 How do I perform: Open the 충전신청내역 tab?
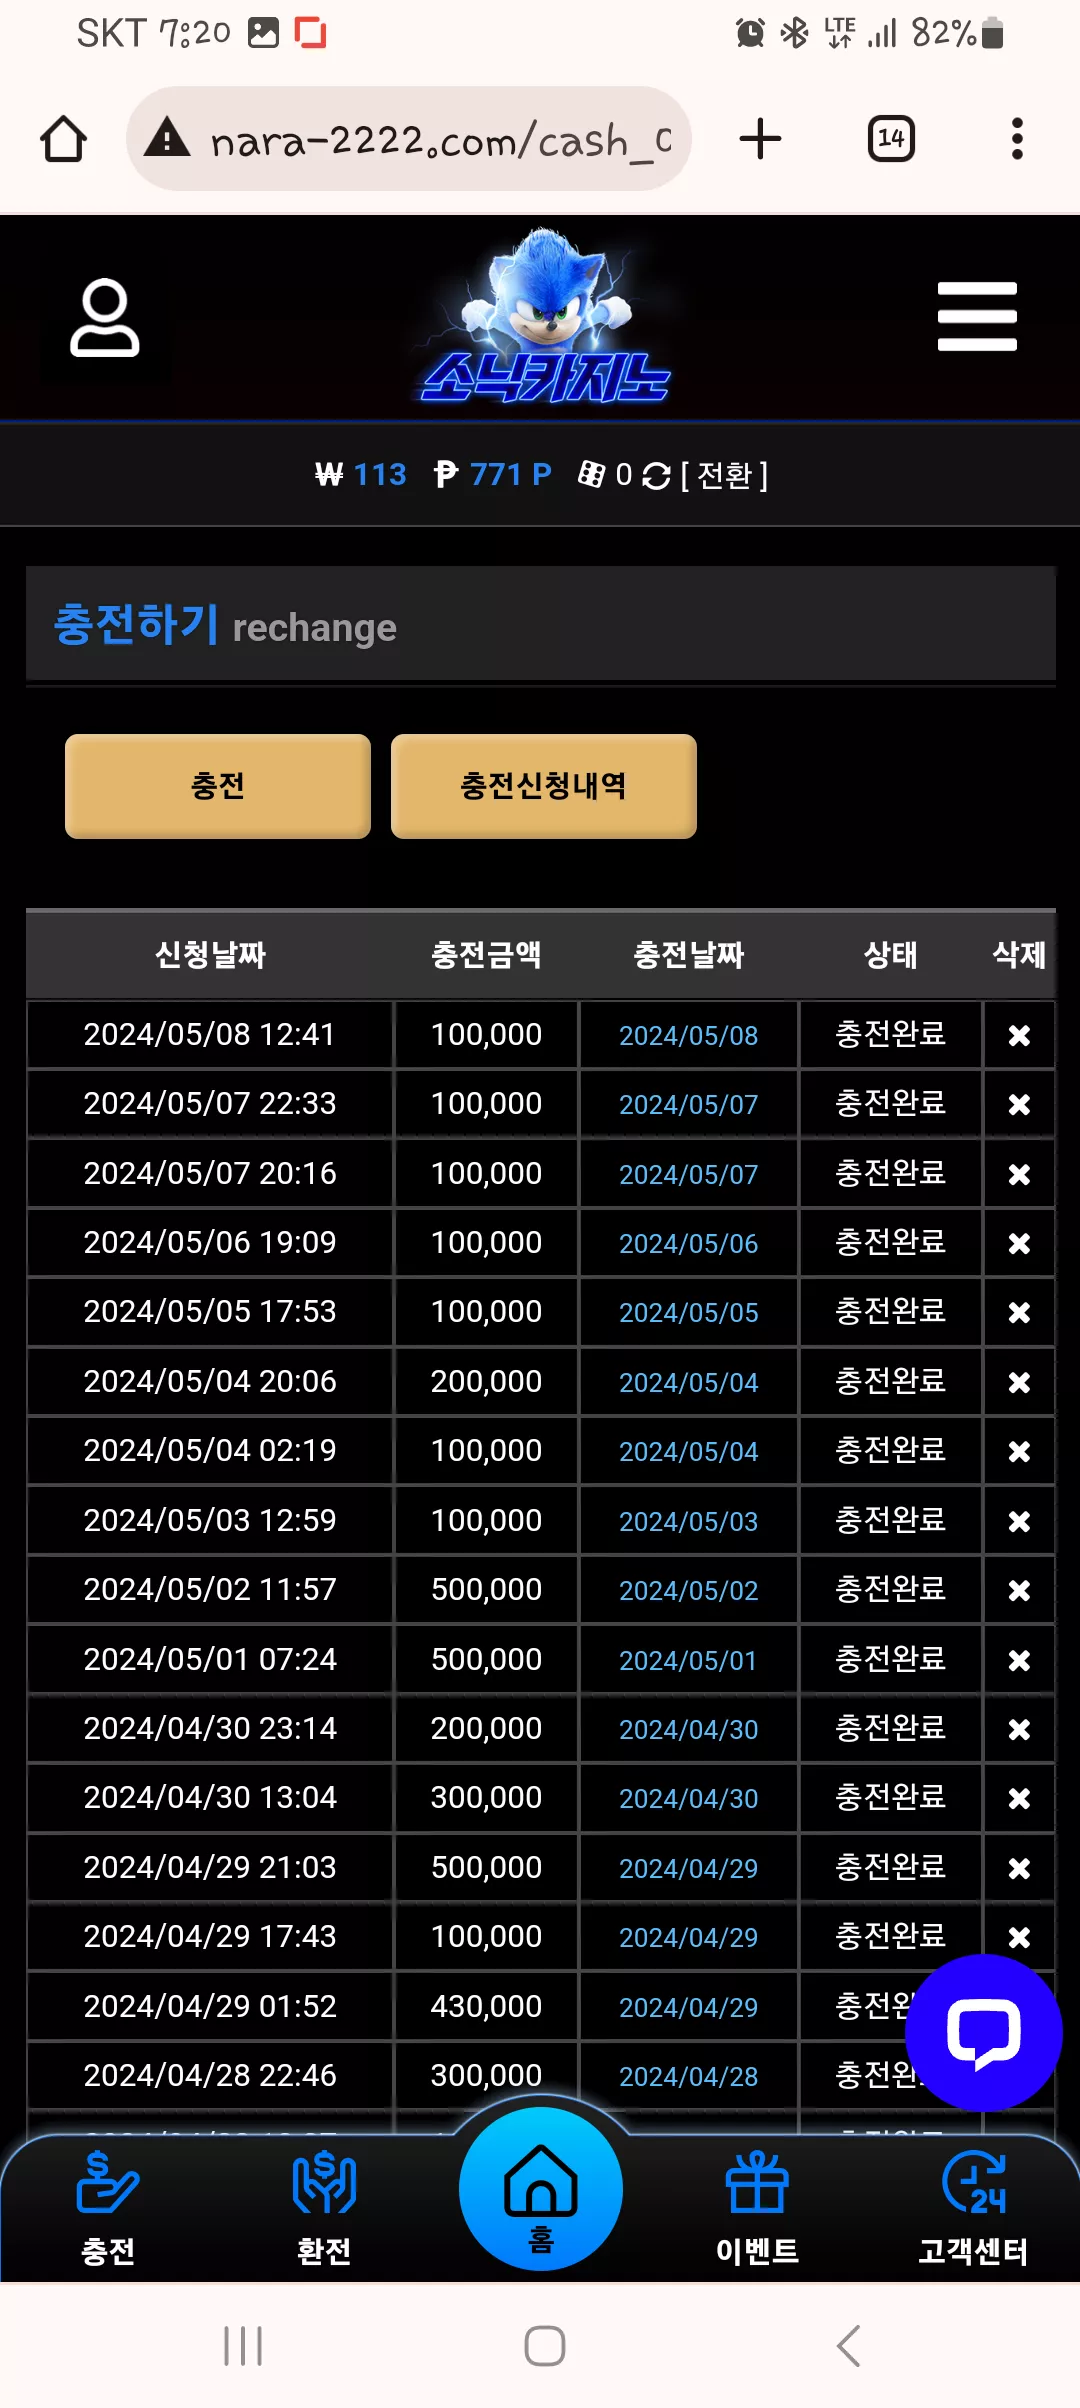pos(544,786)
